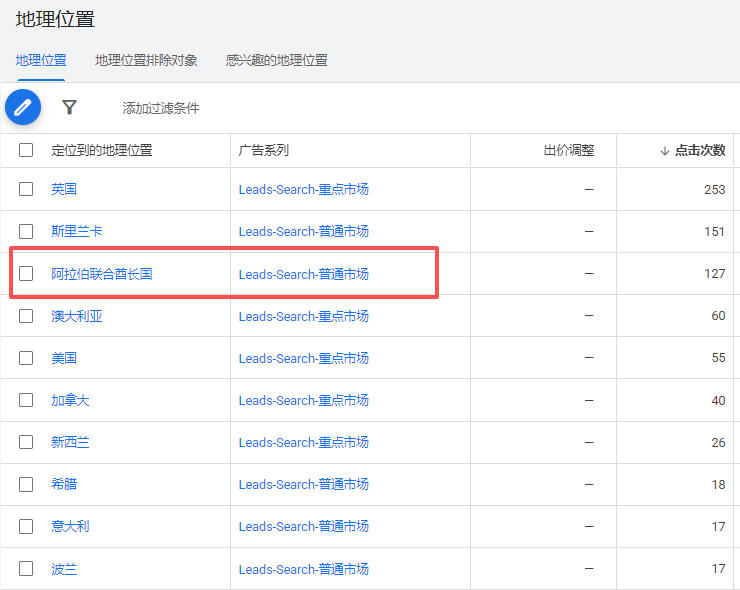Screen dimensions: 740x590
Task: Check the 阿拉伯联合酋长国 row checkbox
Action: coord(26,273)
